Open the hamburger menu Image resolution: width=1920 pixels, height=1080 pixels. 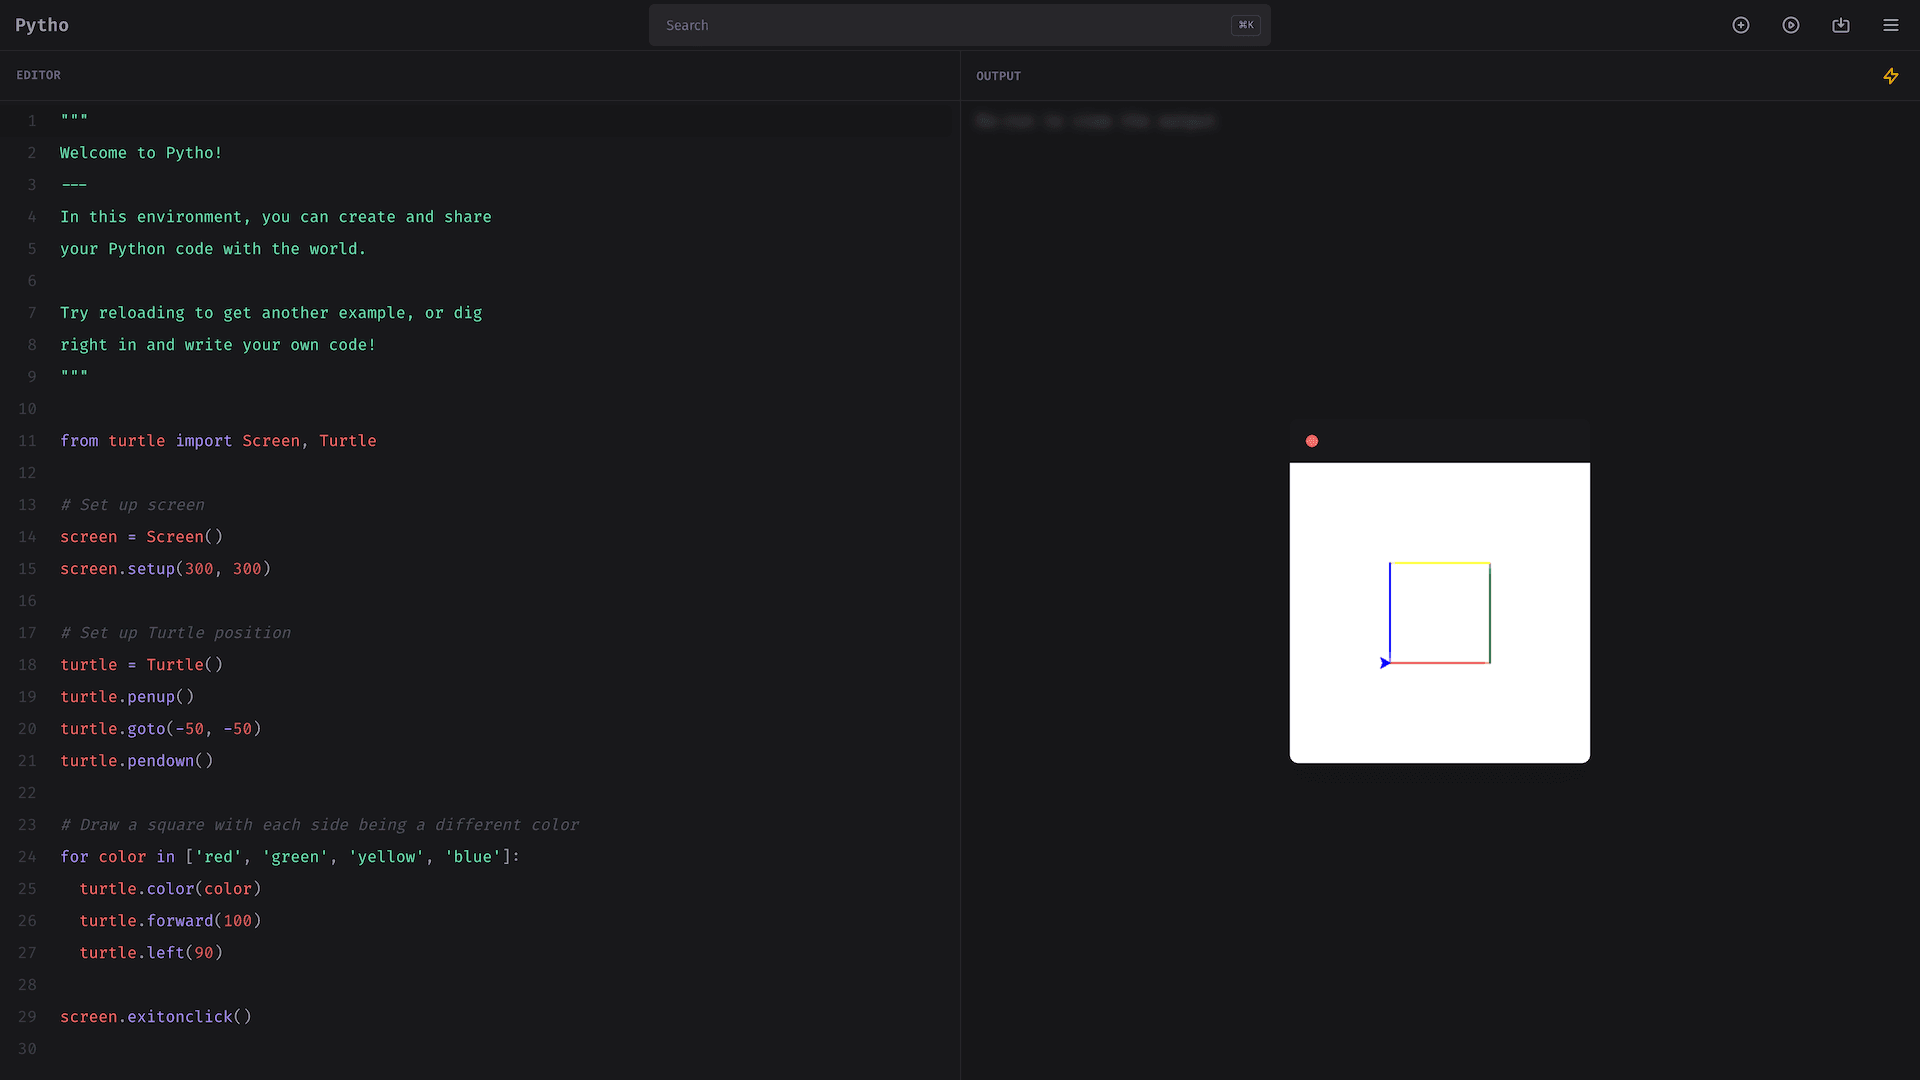(x=1891, y=25)
